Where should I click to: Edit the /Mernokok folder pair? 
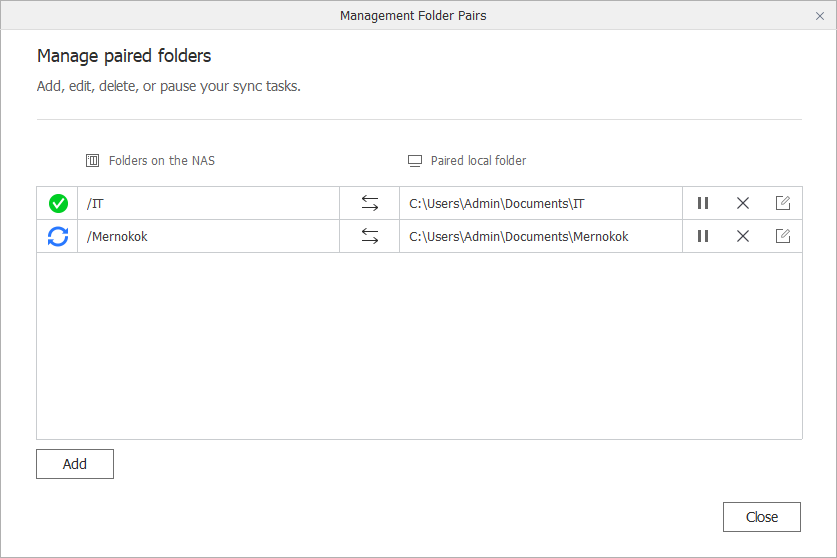pos(783,236)
